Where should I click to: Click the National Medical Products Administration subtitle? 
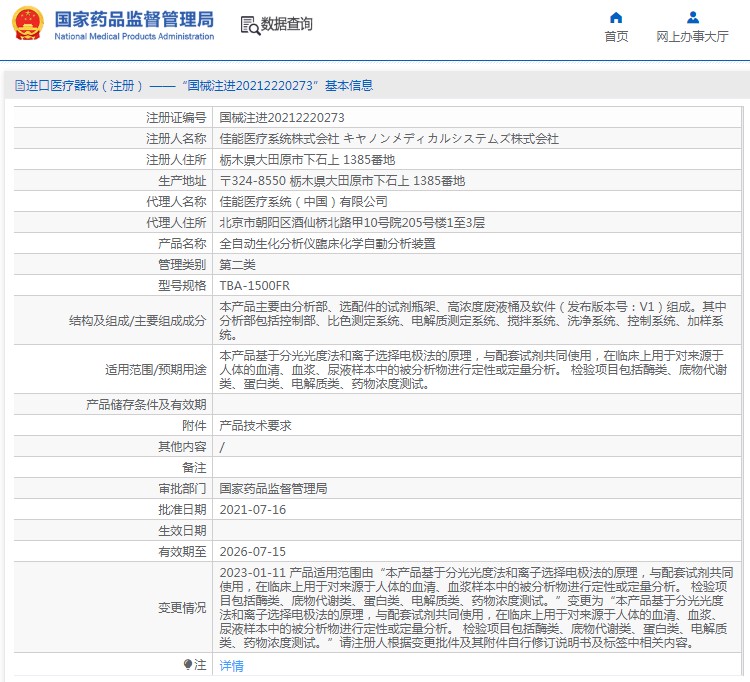(x=134, y=37)
